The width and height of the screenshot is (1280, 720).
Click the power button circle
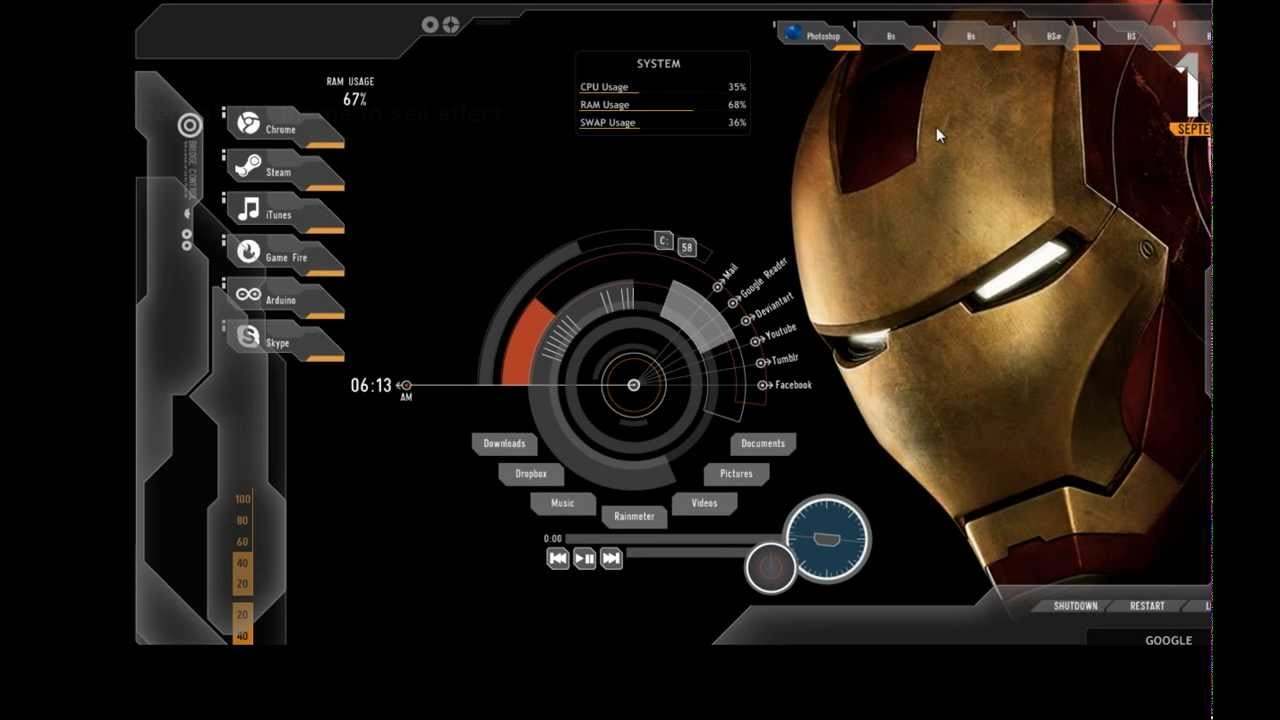pos(770,568)
